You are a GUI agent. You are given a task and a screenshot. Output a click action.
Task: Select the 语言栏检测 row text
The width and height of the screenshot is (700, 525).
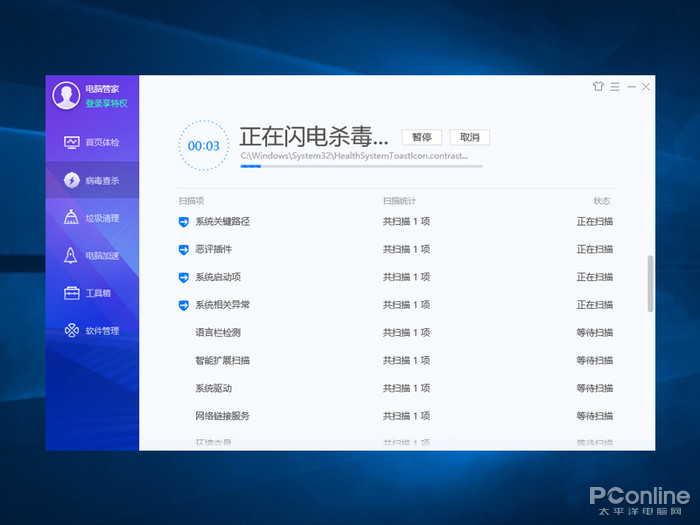click(x=218, y=333)
